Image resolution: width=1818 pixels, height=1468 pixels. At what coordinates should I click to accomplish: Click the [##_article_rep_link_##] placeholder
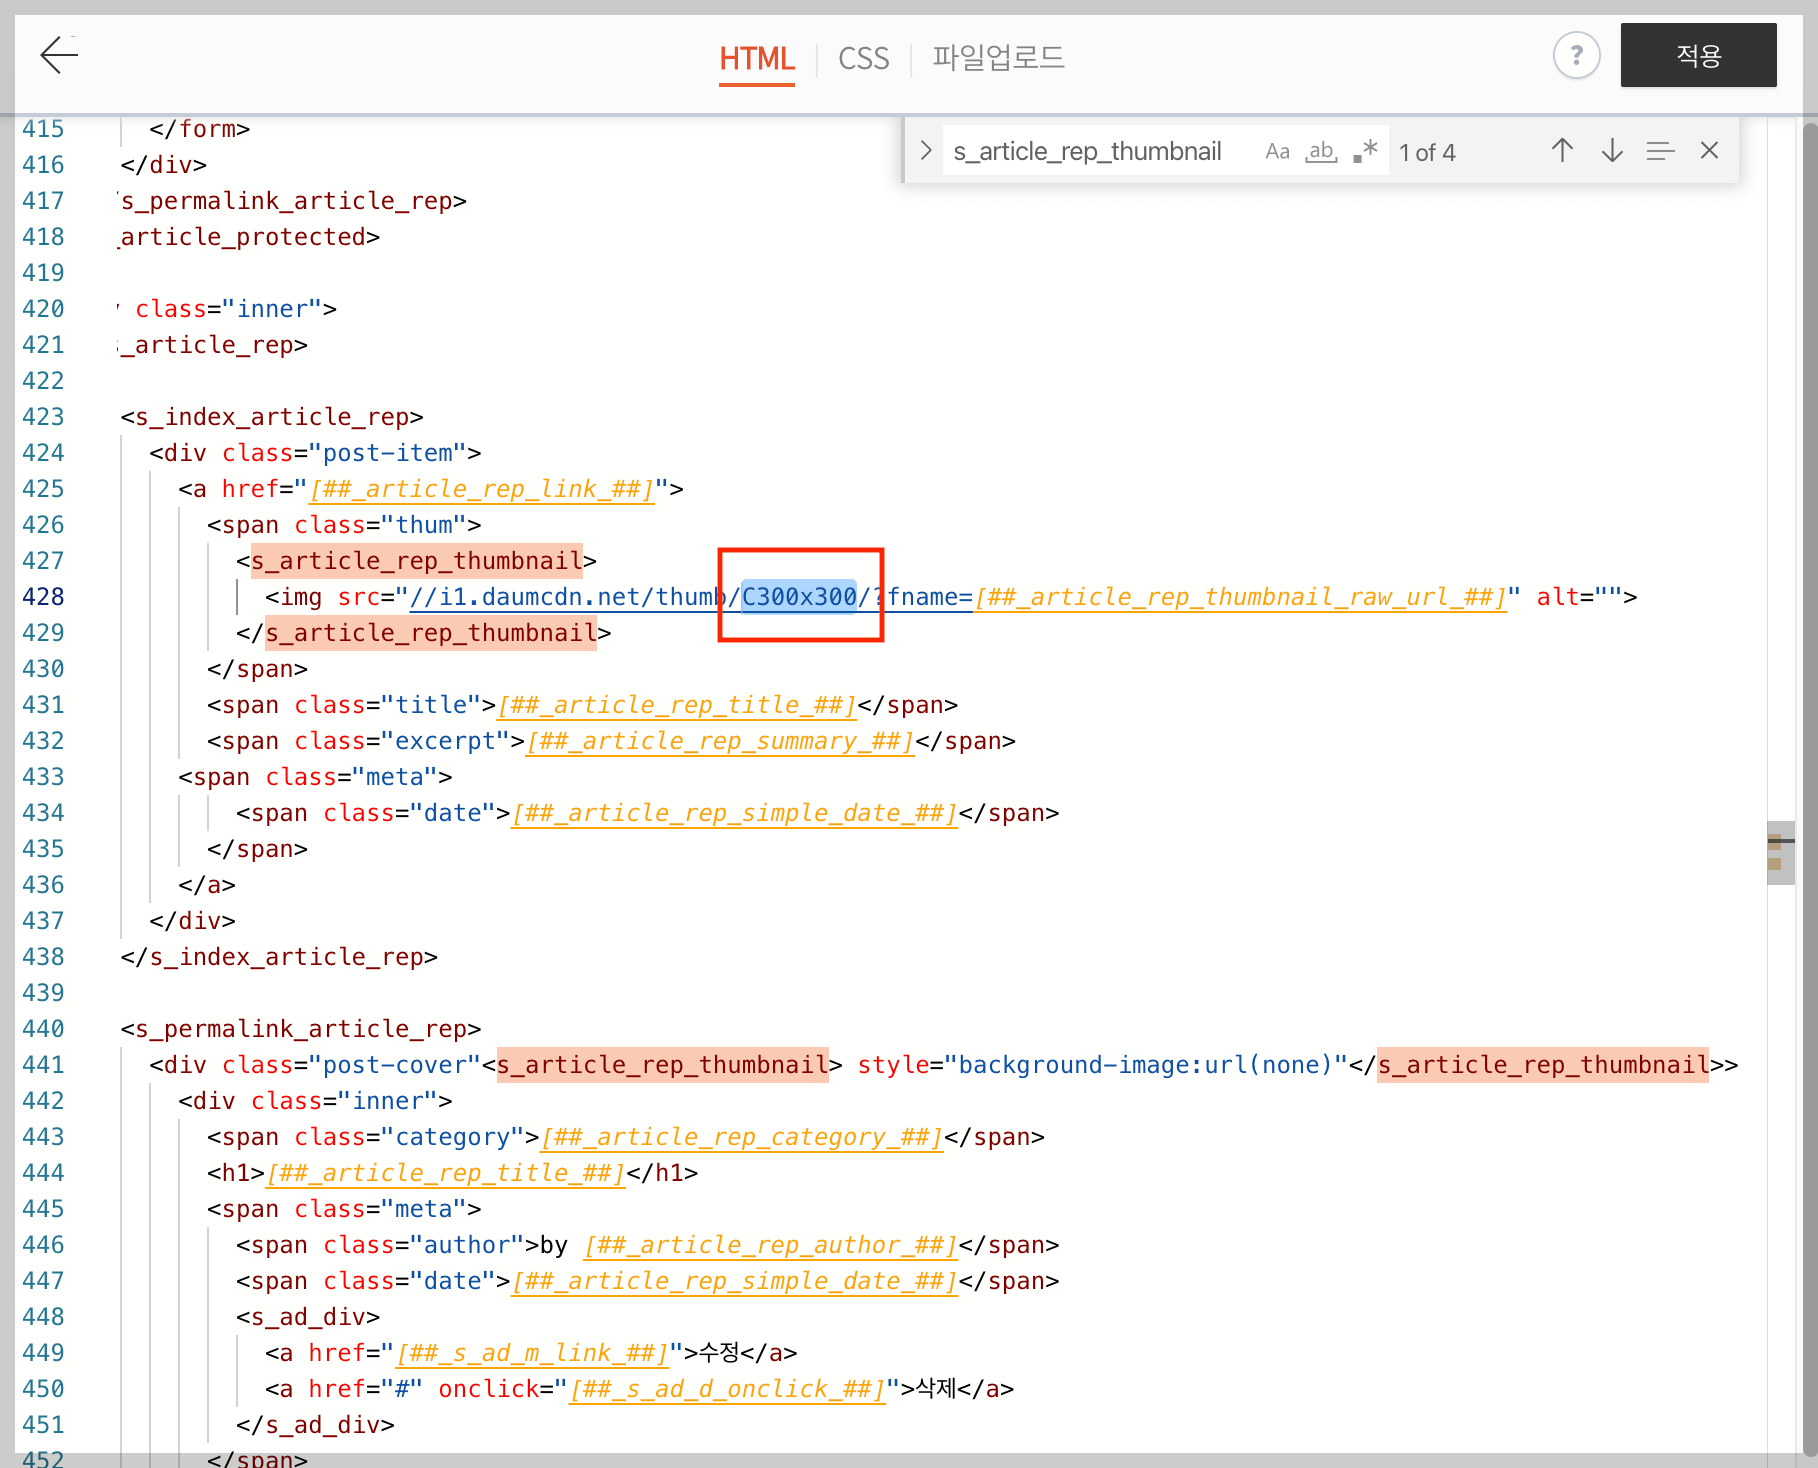[x=482, y=489]
